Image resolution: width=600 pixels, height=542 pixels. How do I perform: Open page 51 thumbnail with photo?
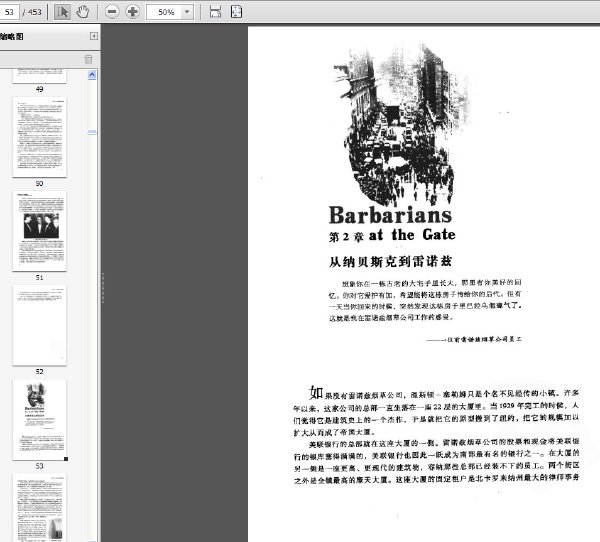click(x=39, y=231)
